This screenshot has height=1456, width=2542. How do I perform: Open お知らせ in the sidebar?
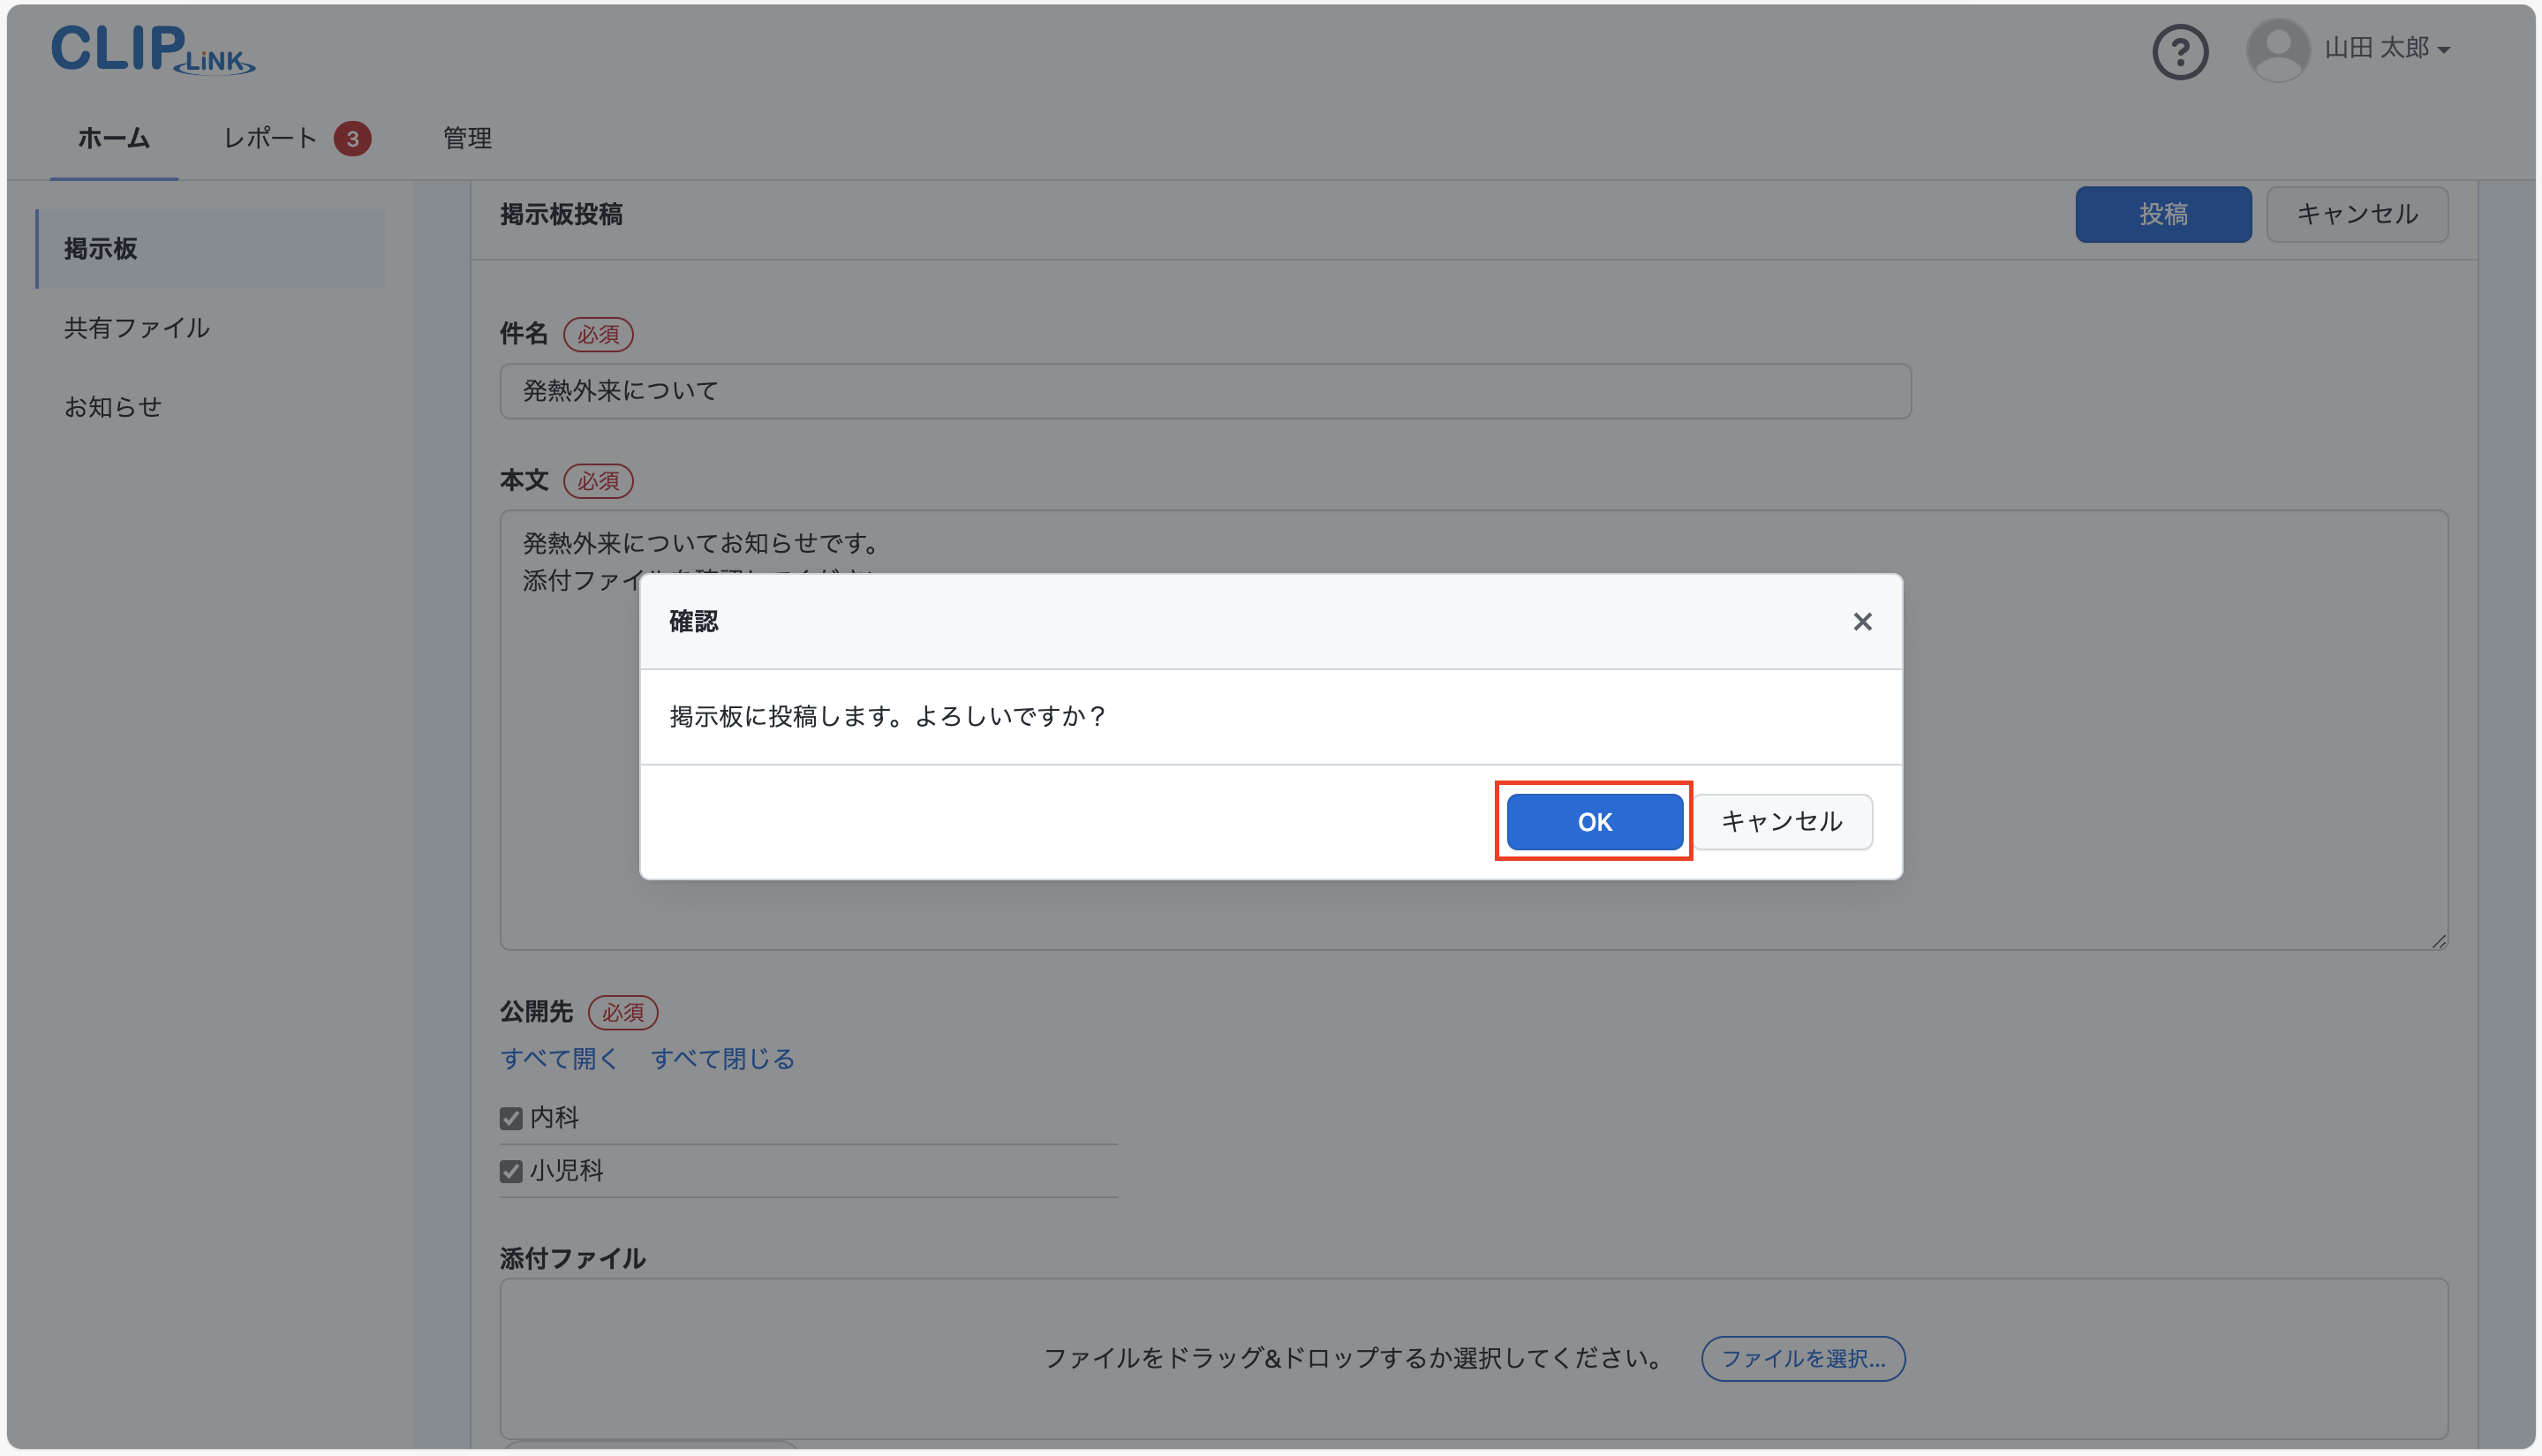(113, 407)
